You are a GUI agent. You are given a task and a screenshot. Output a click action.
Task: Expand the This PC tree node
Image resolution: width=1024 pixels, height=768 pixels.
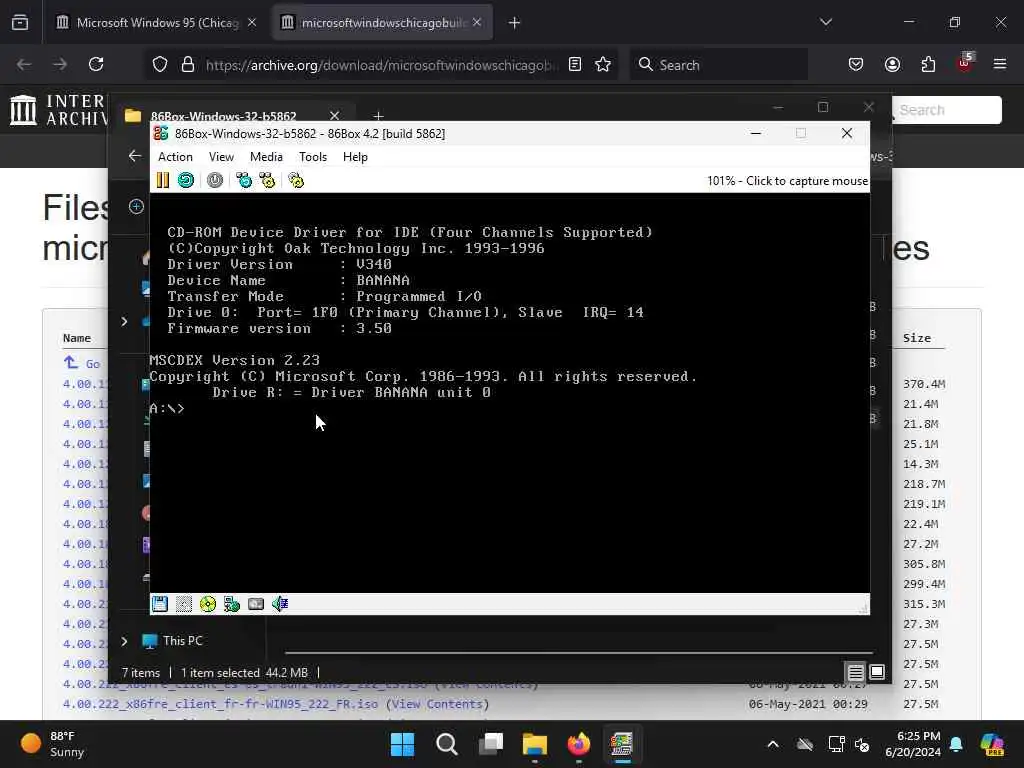click(124, 641)
